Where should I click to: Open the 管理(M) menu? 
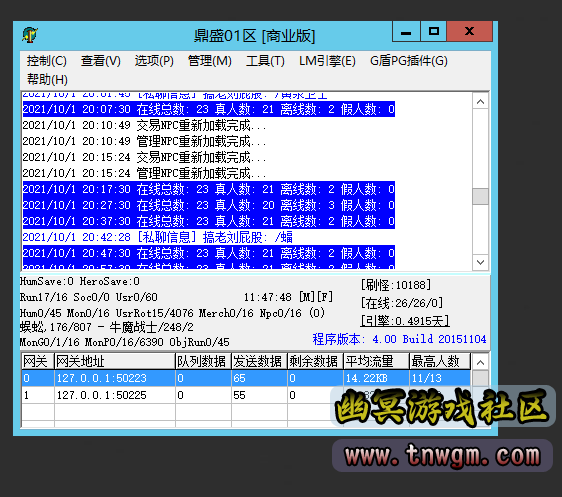[x=210, y=61]
